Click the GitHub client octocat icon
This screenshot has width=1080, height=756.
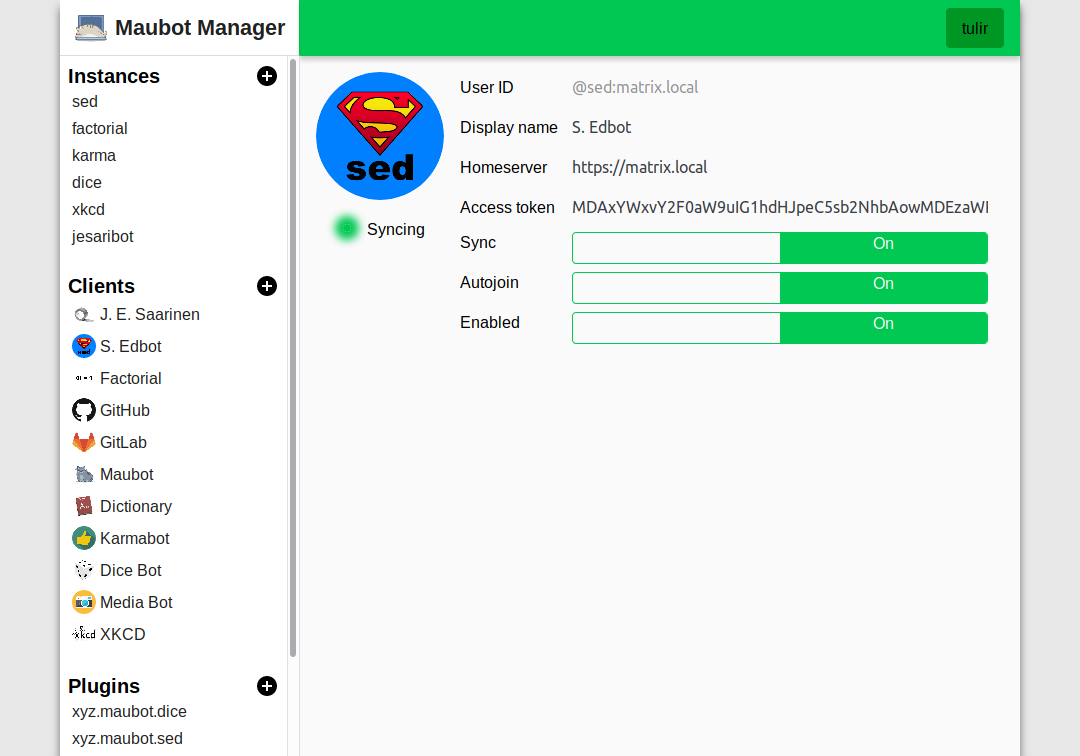pos(84,410)
